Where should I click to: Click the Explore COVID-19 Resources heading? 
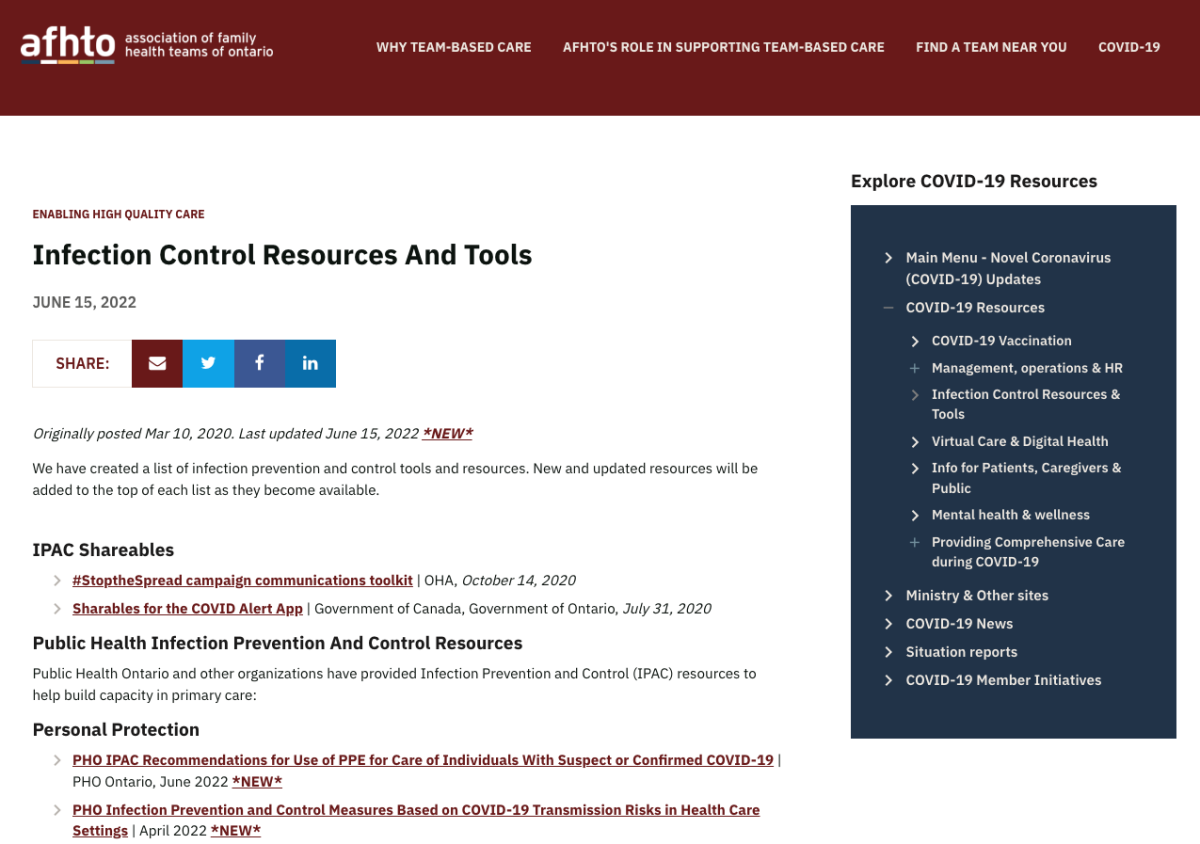coord(974,181)
